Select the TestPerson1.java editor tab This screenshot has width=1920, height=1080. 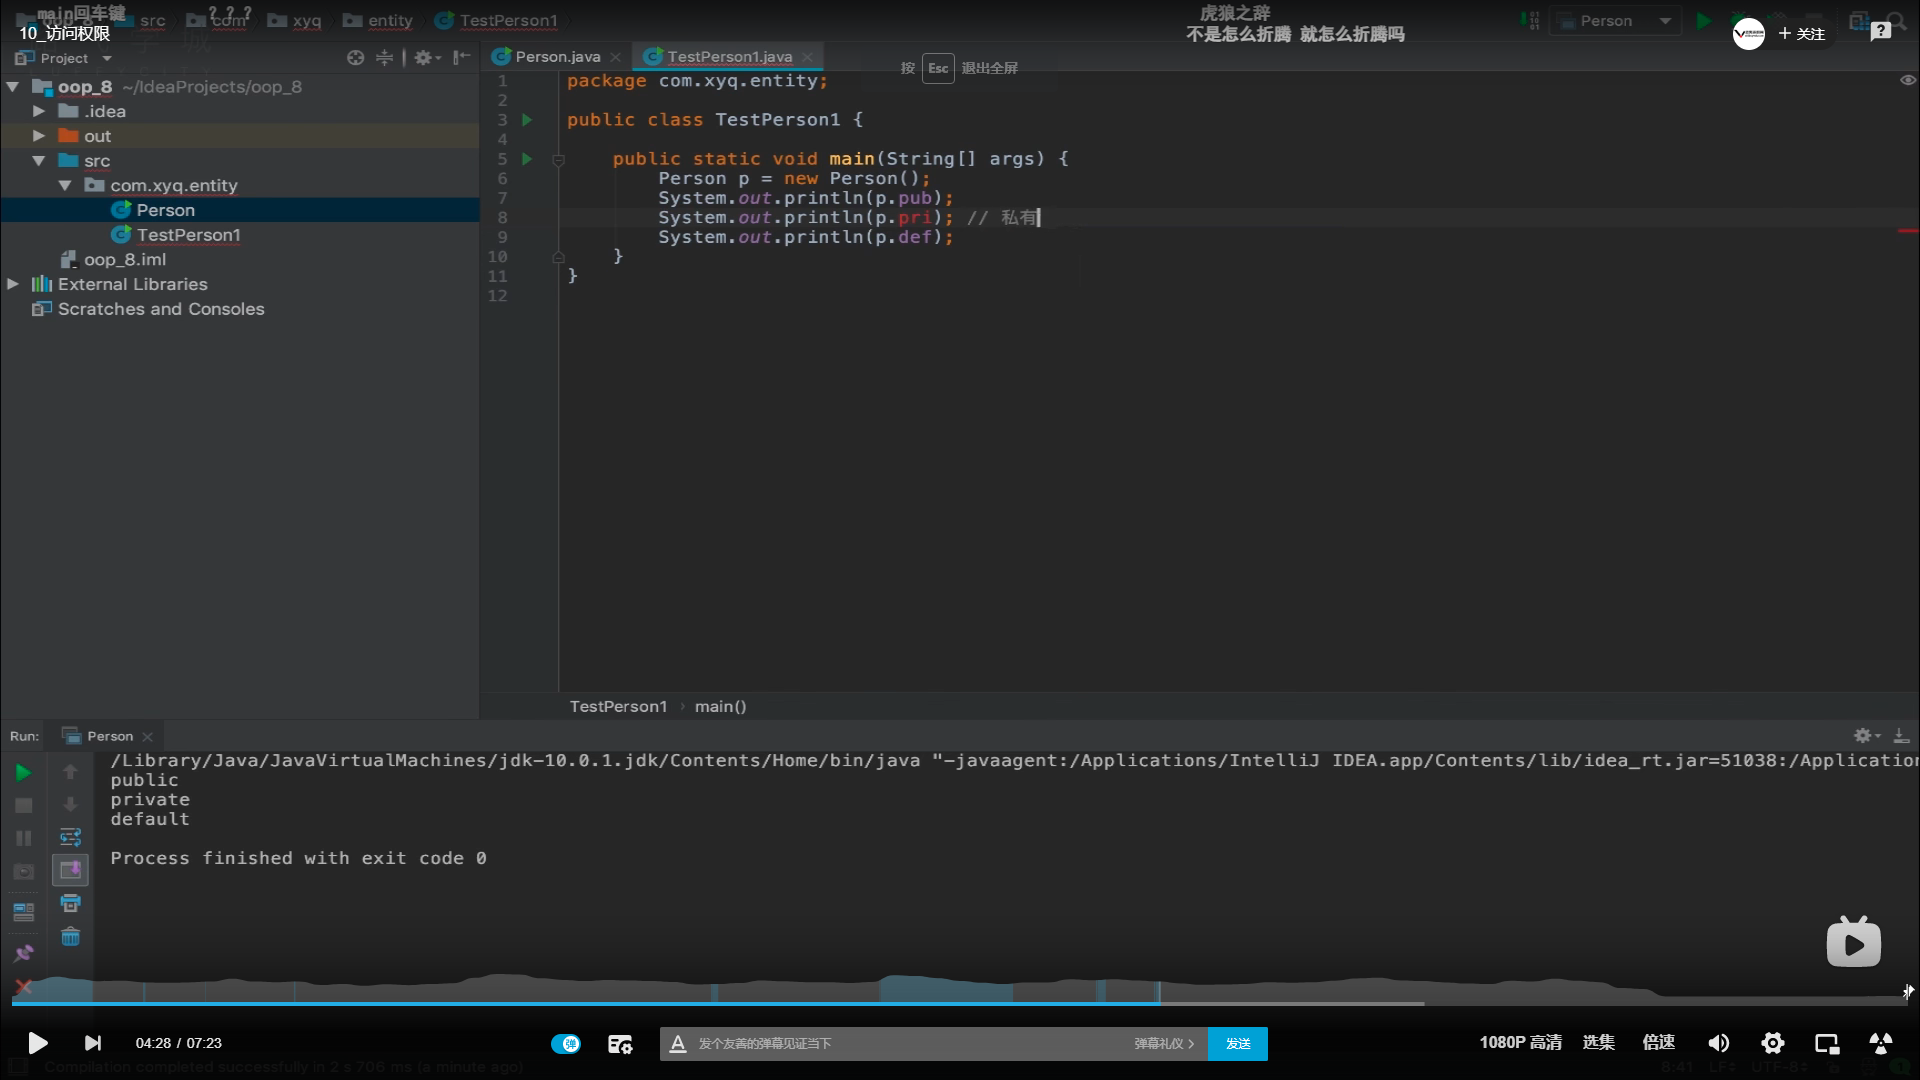click(729, 57)
